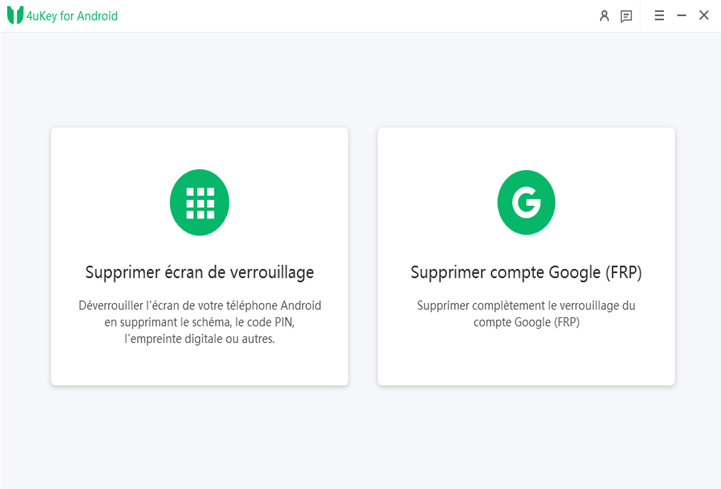Select the "Supprimer compte Google (FRP)" heading
The width and height of the screenshot is (721, 489).
(526, 272)
